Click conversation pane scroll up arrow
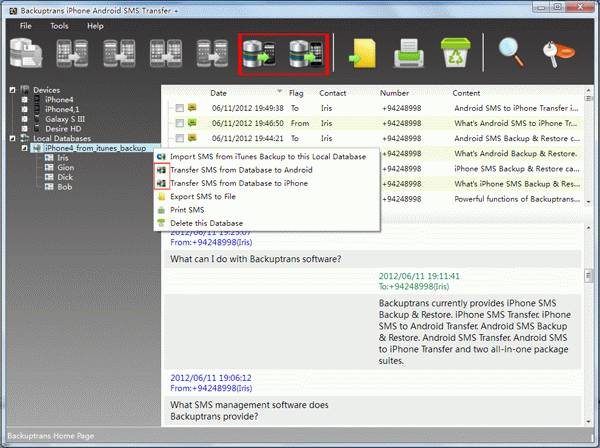This screenshot has height=448, width=600. [589, 228]
